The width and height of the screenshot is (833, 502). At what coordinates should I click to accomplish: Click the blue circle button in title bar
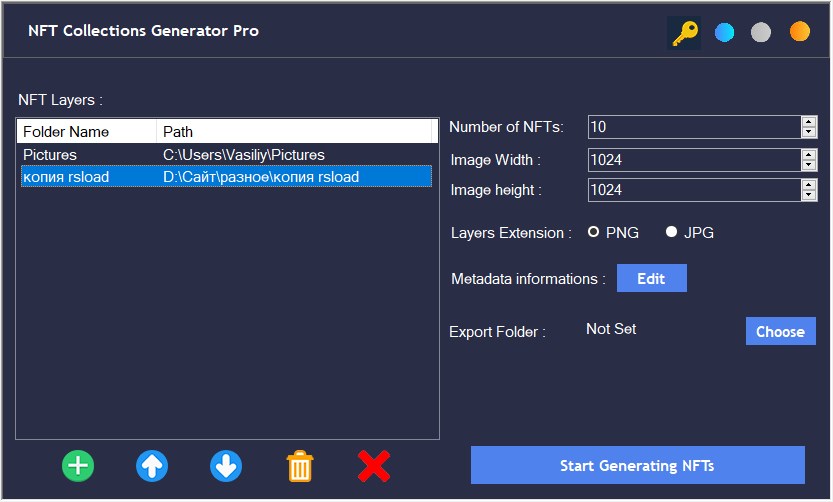(x=724, y=32)
